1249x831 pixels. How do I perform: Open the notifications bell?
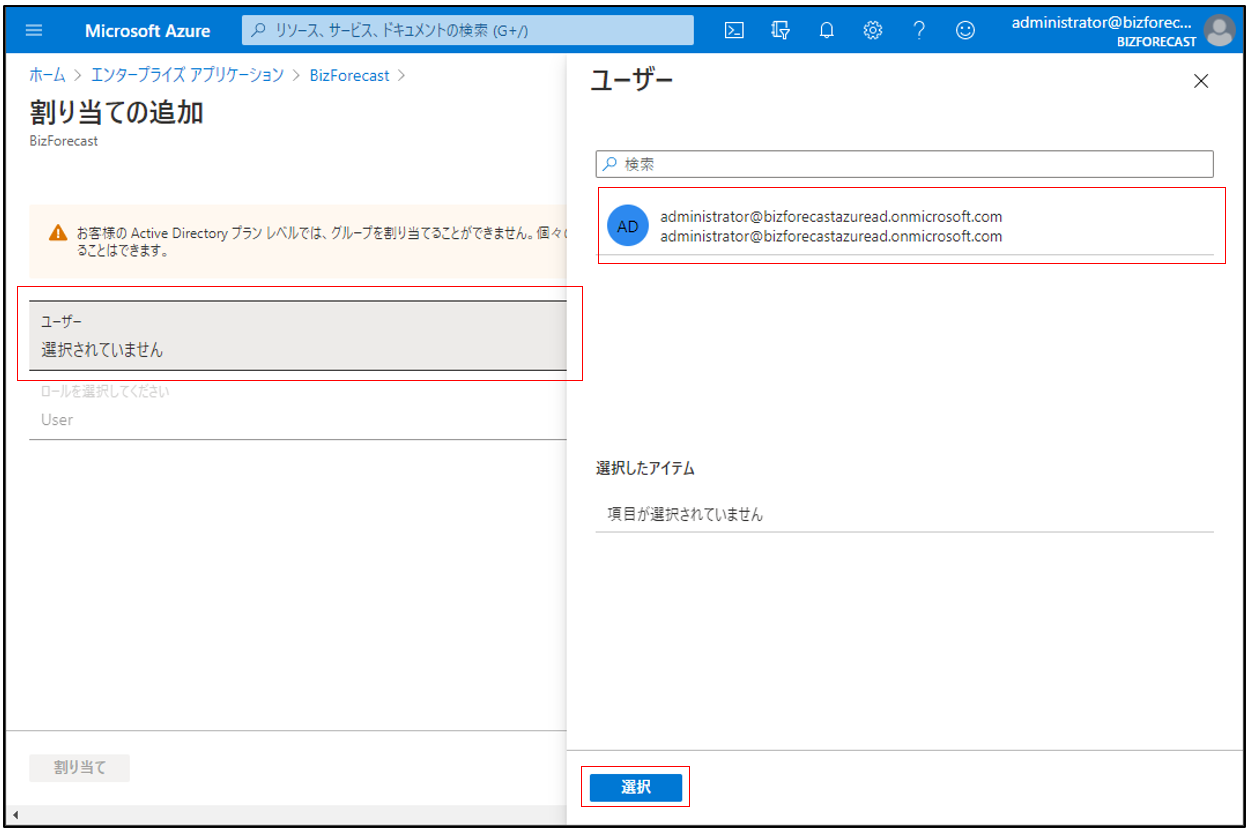pos(826,30)
